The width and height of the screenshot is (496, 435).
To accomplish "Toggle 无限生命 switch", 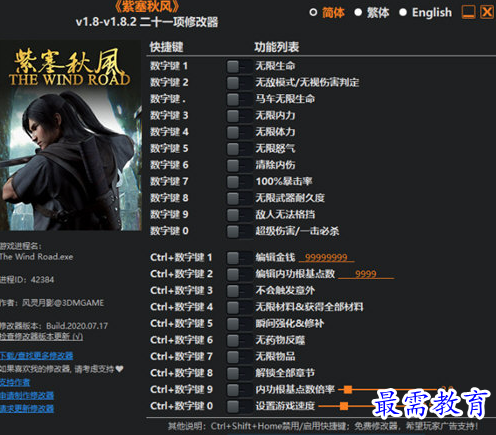I will [x=239, y=66].
